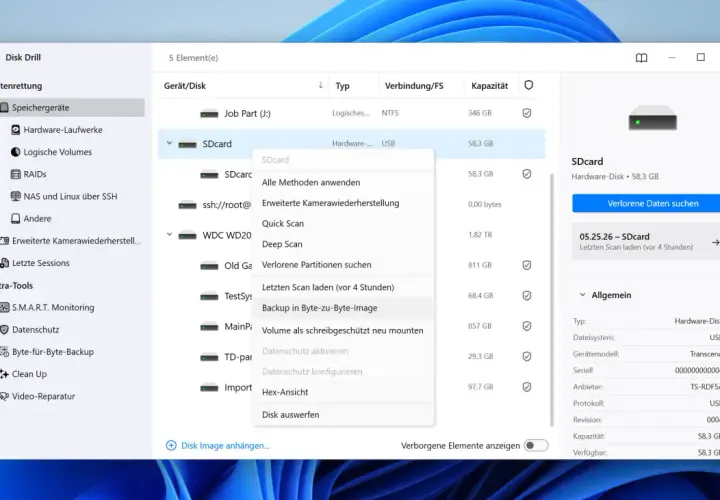This screenshot has height=500, width=720.
Task: Toggle protection shield on 811 GB row
Action: 527,265
